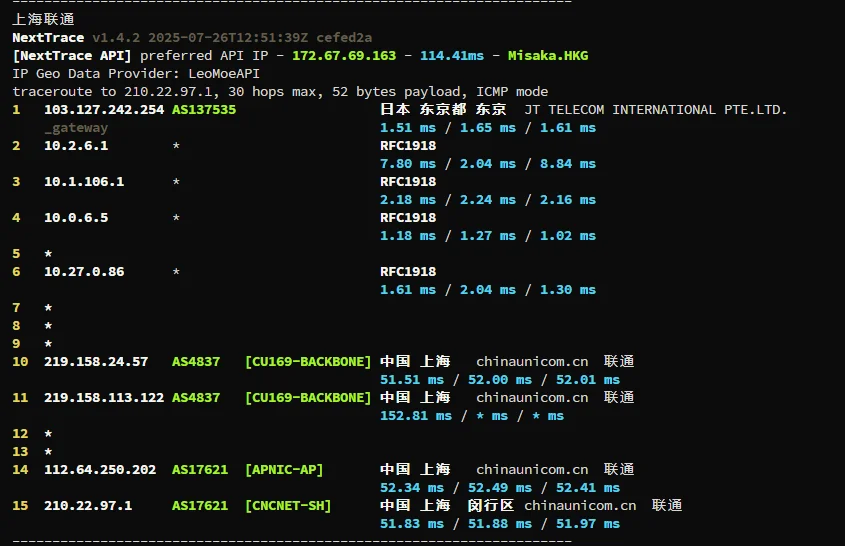This screenshot has height=546, width=845.
Task: Click hop 4 IP address 10.0.6.5
Action: click(x=76, y=217)
